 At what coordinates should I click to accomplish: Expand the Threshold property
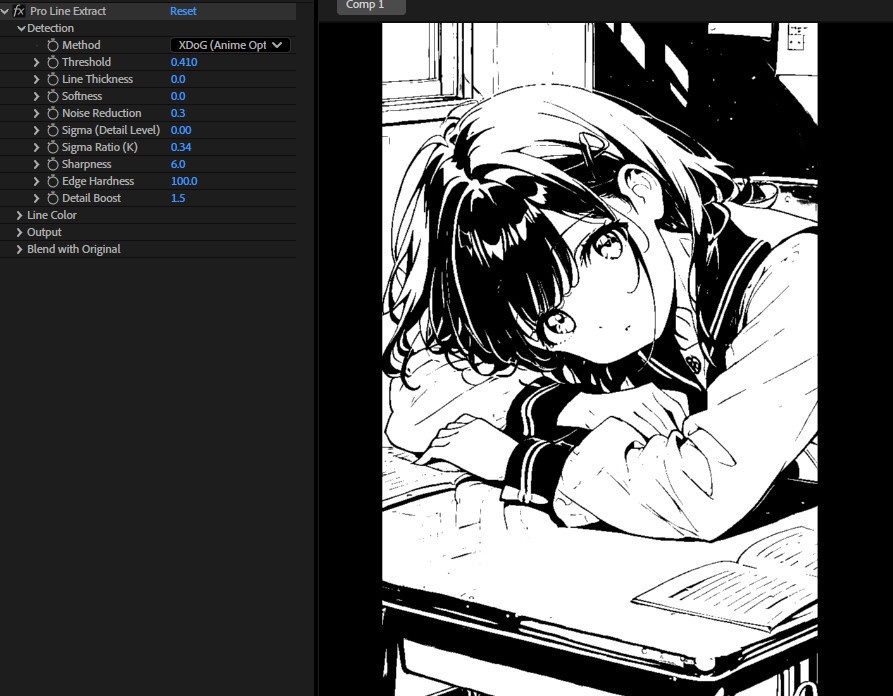(36, 62)
